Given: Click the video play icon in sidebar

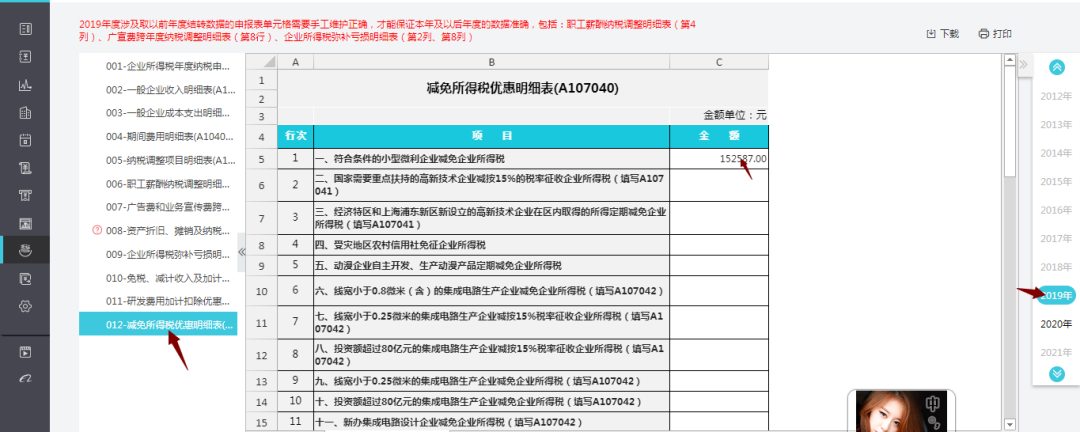Looking at the screenshot, I should pos(26,351).
